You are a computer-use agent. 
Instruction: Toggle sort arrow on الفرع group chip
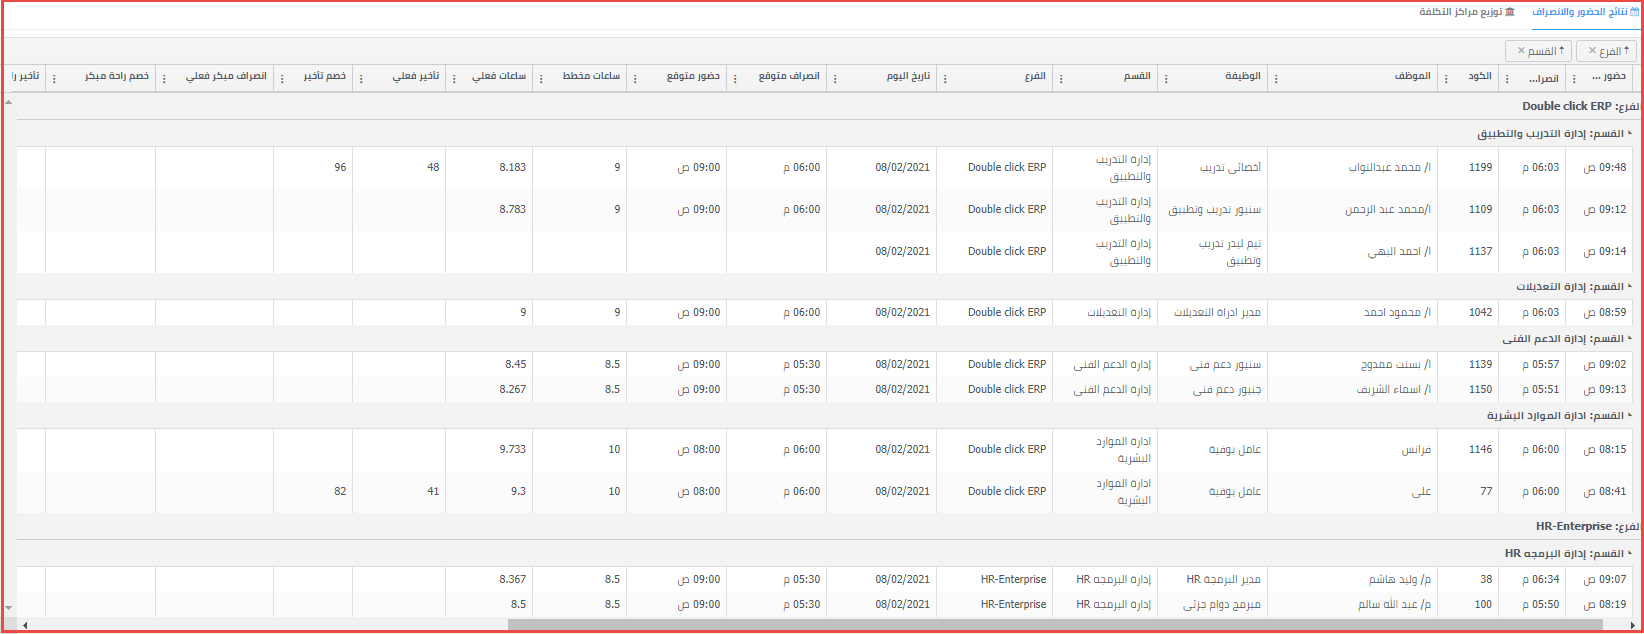coord(1626,50)
